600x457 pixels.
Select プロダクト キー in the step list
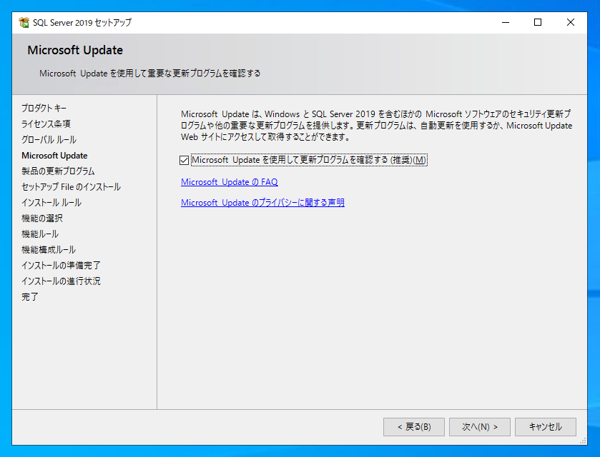click(x=44, y=108)
